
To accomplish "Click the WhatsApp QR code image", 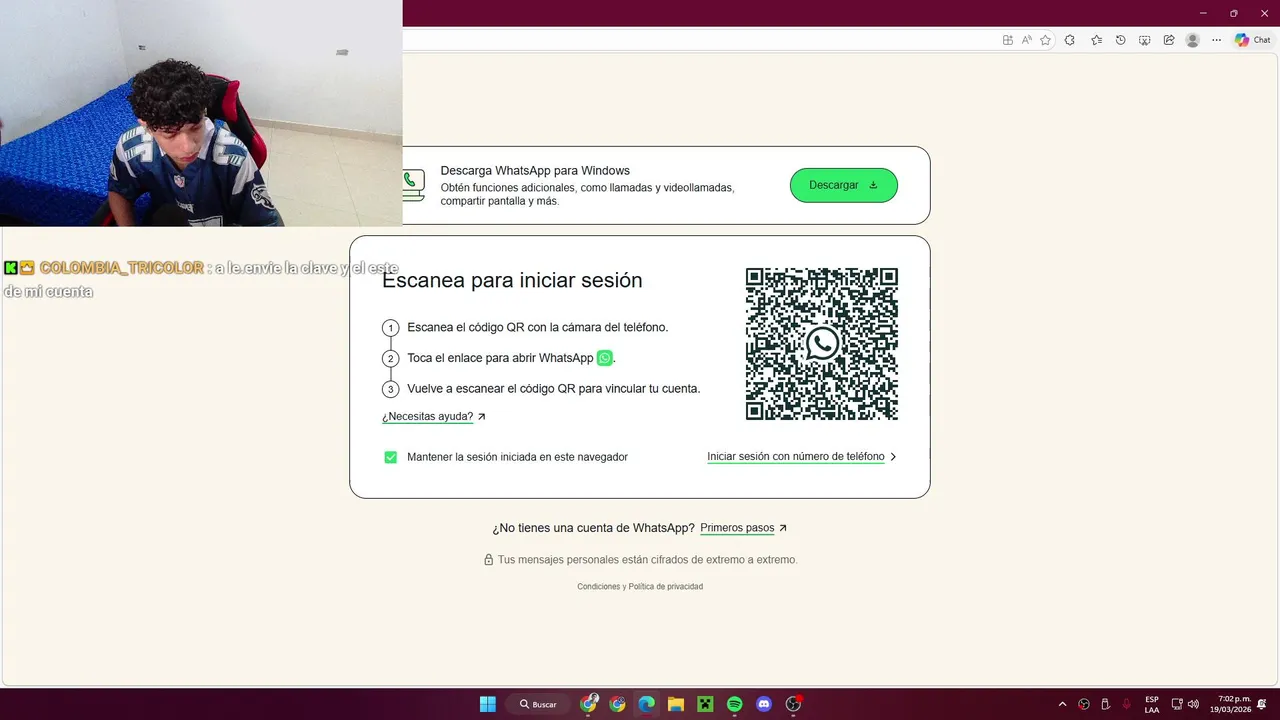I will pos(822,344).
